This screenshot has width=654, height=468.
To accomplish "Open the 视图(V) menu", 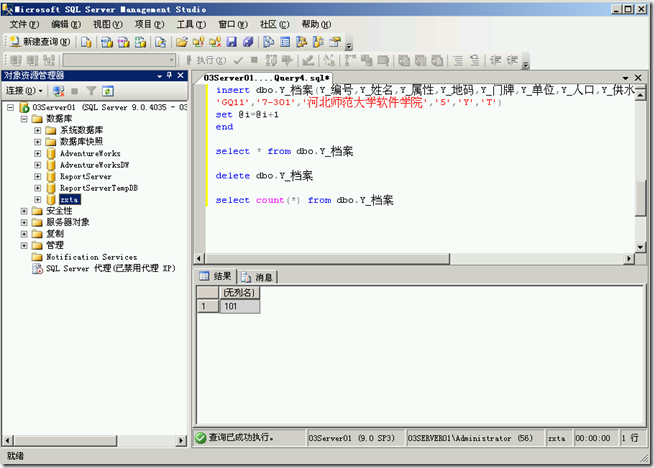I will 108,25.
